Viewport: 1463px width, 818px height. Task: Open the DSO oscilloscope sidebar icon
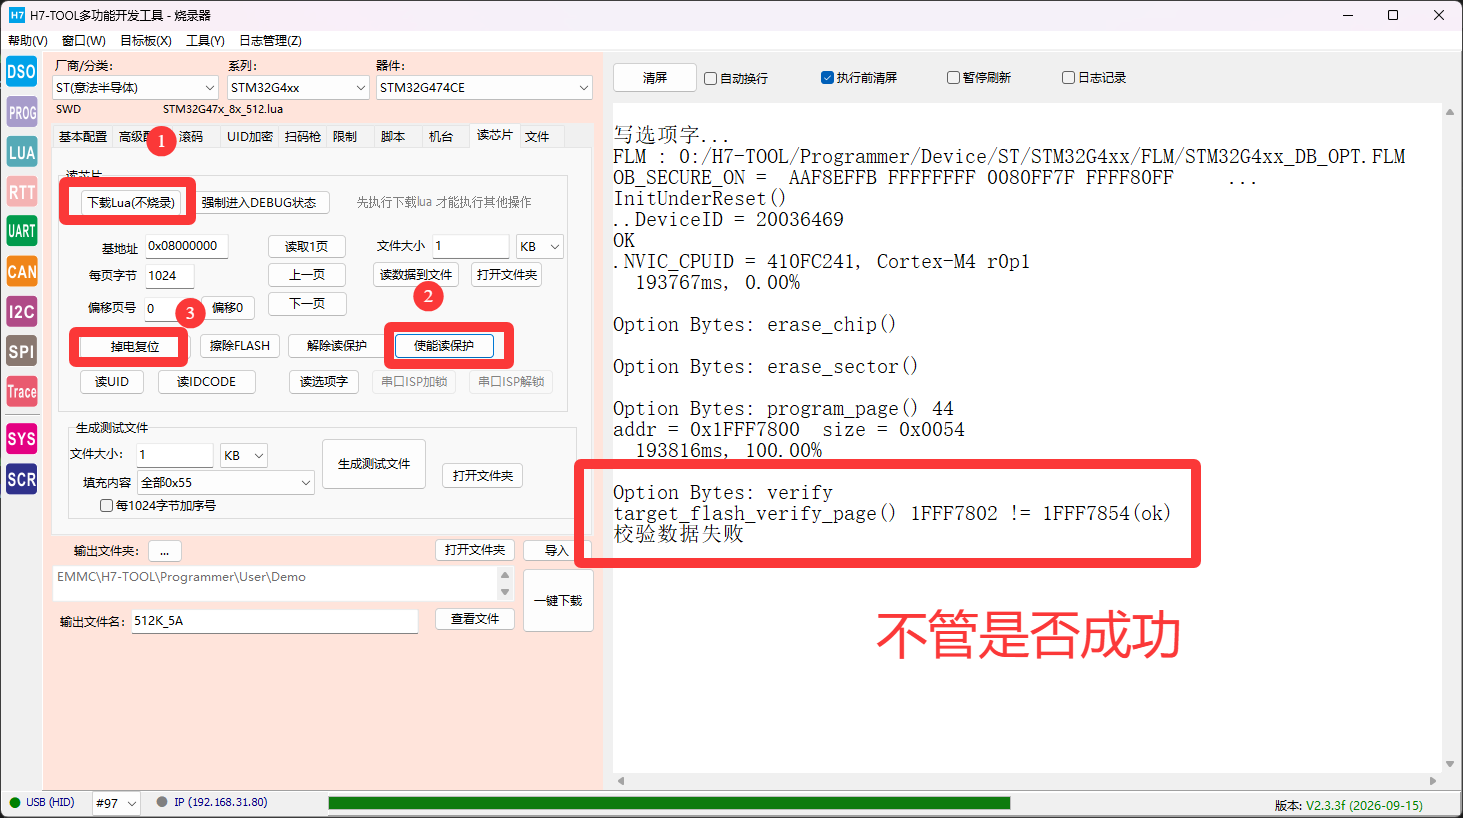22,72
